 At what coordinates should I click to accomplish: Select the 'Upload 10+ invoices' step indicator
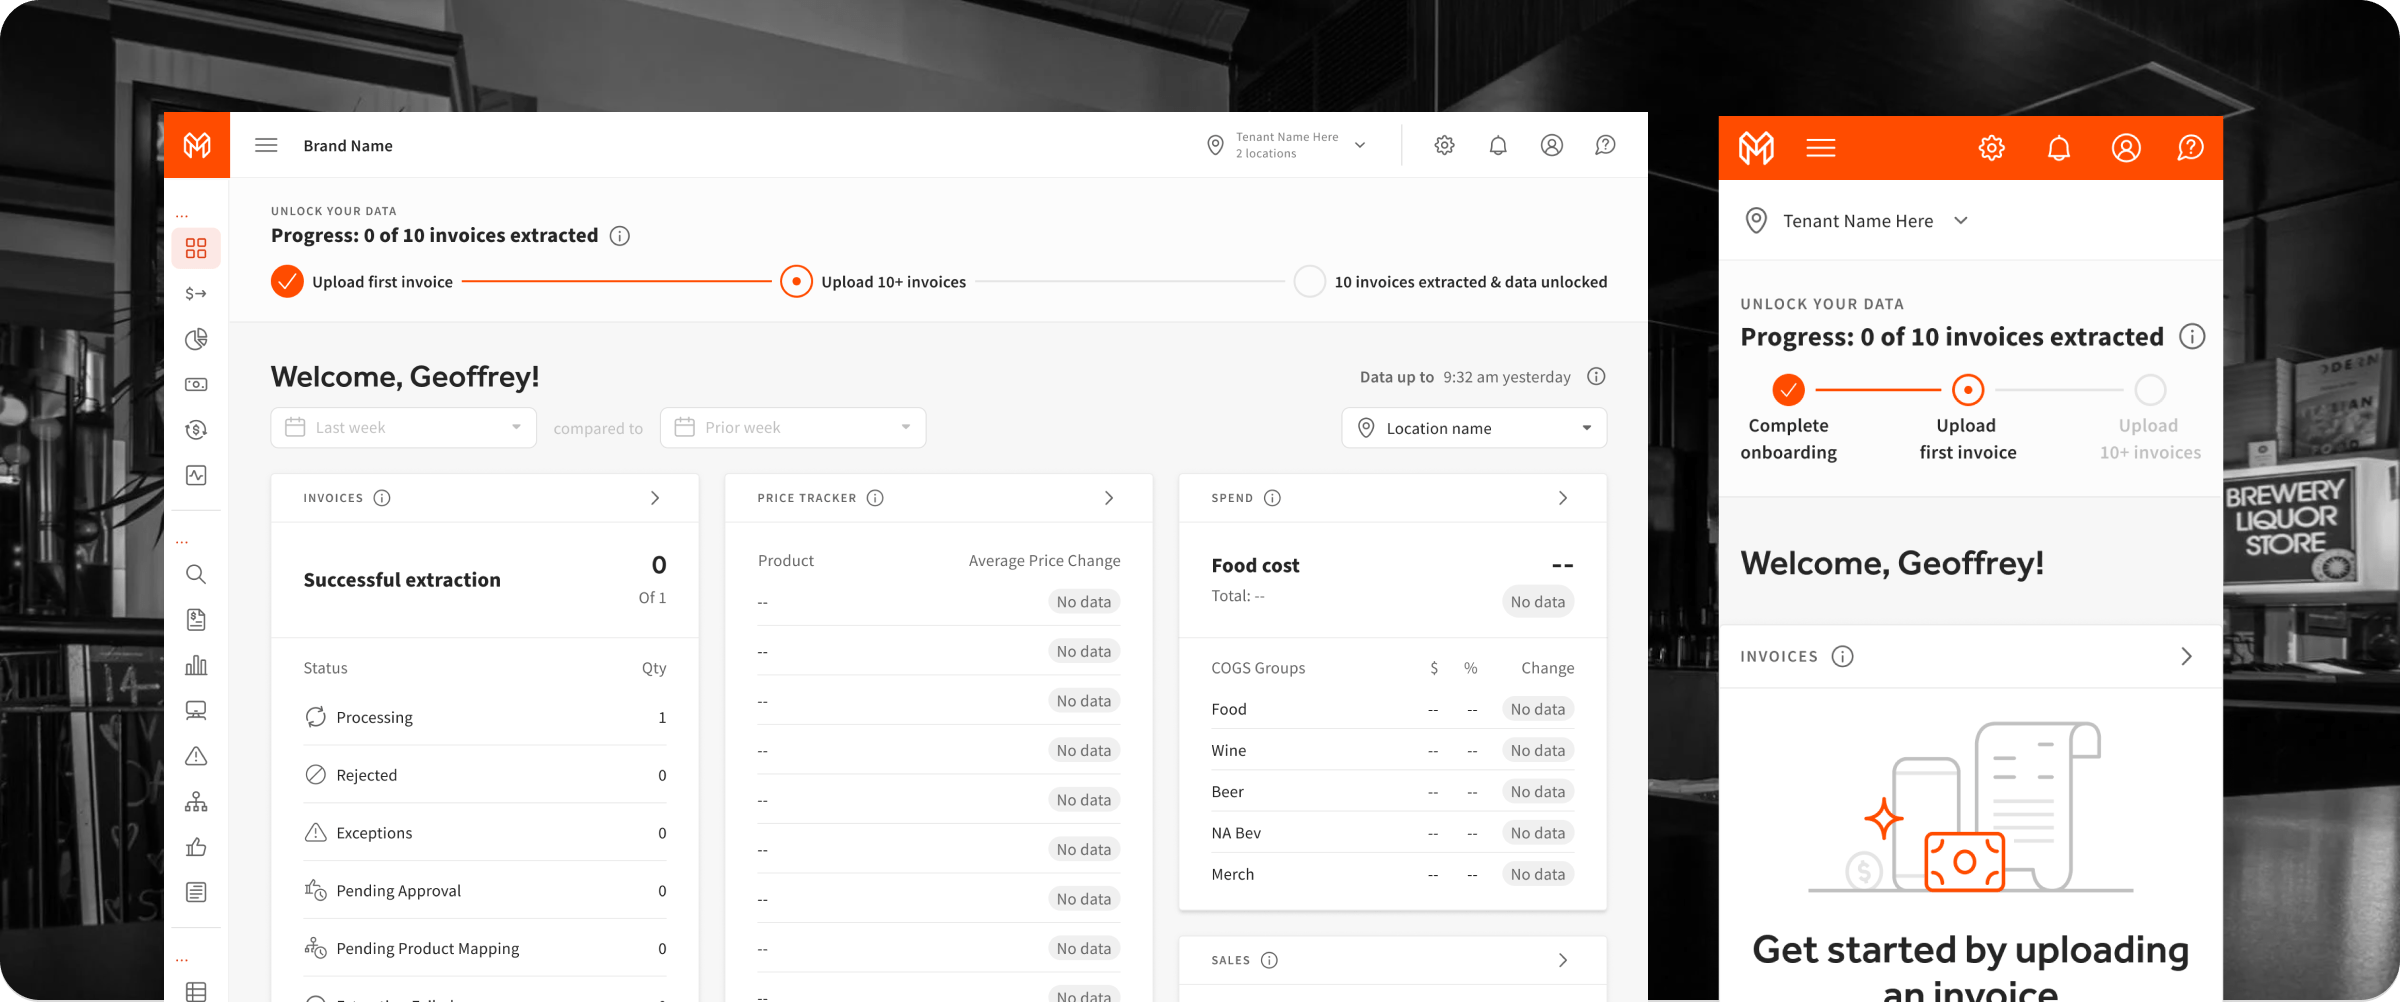(796, 282)
